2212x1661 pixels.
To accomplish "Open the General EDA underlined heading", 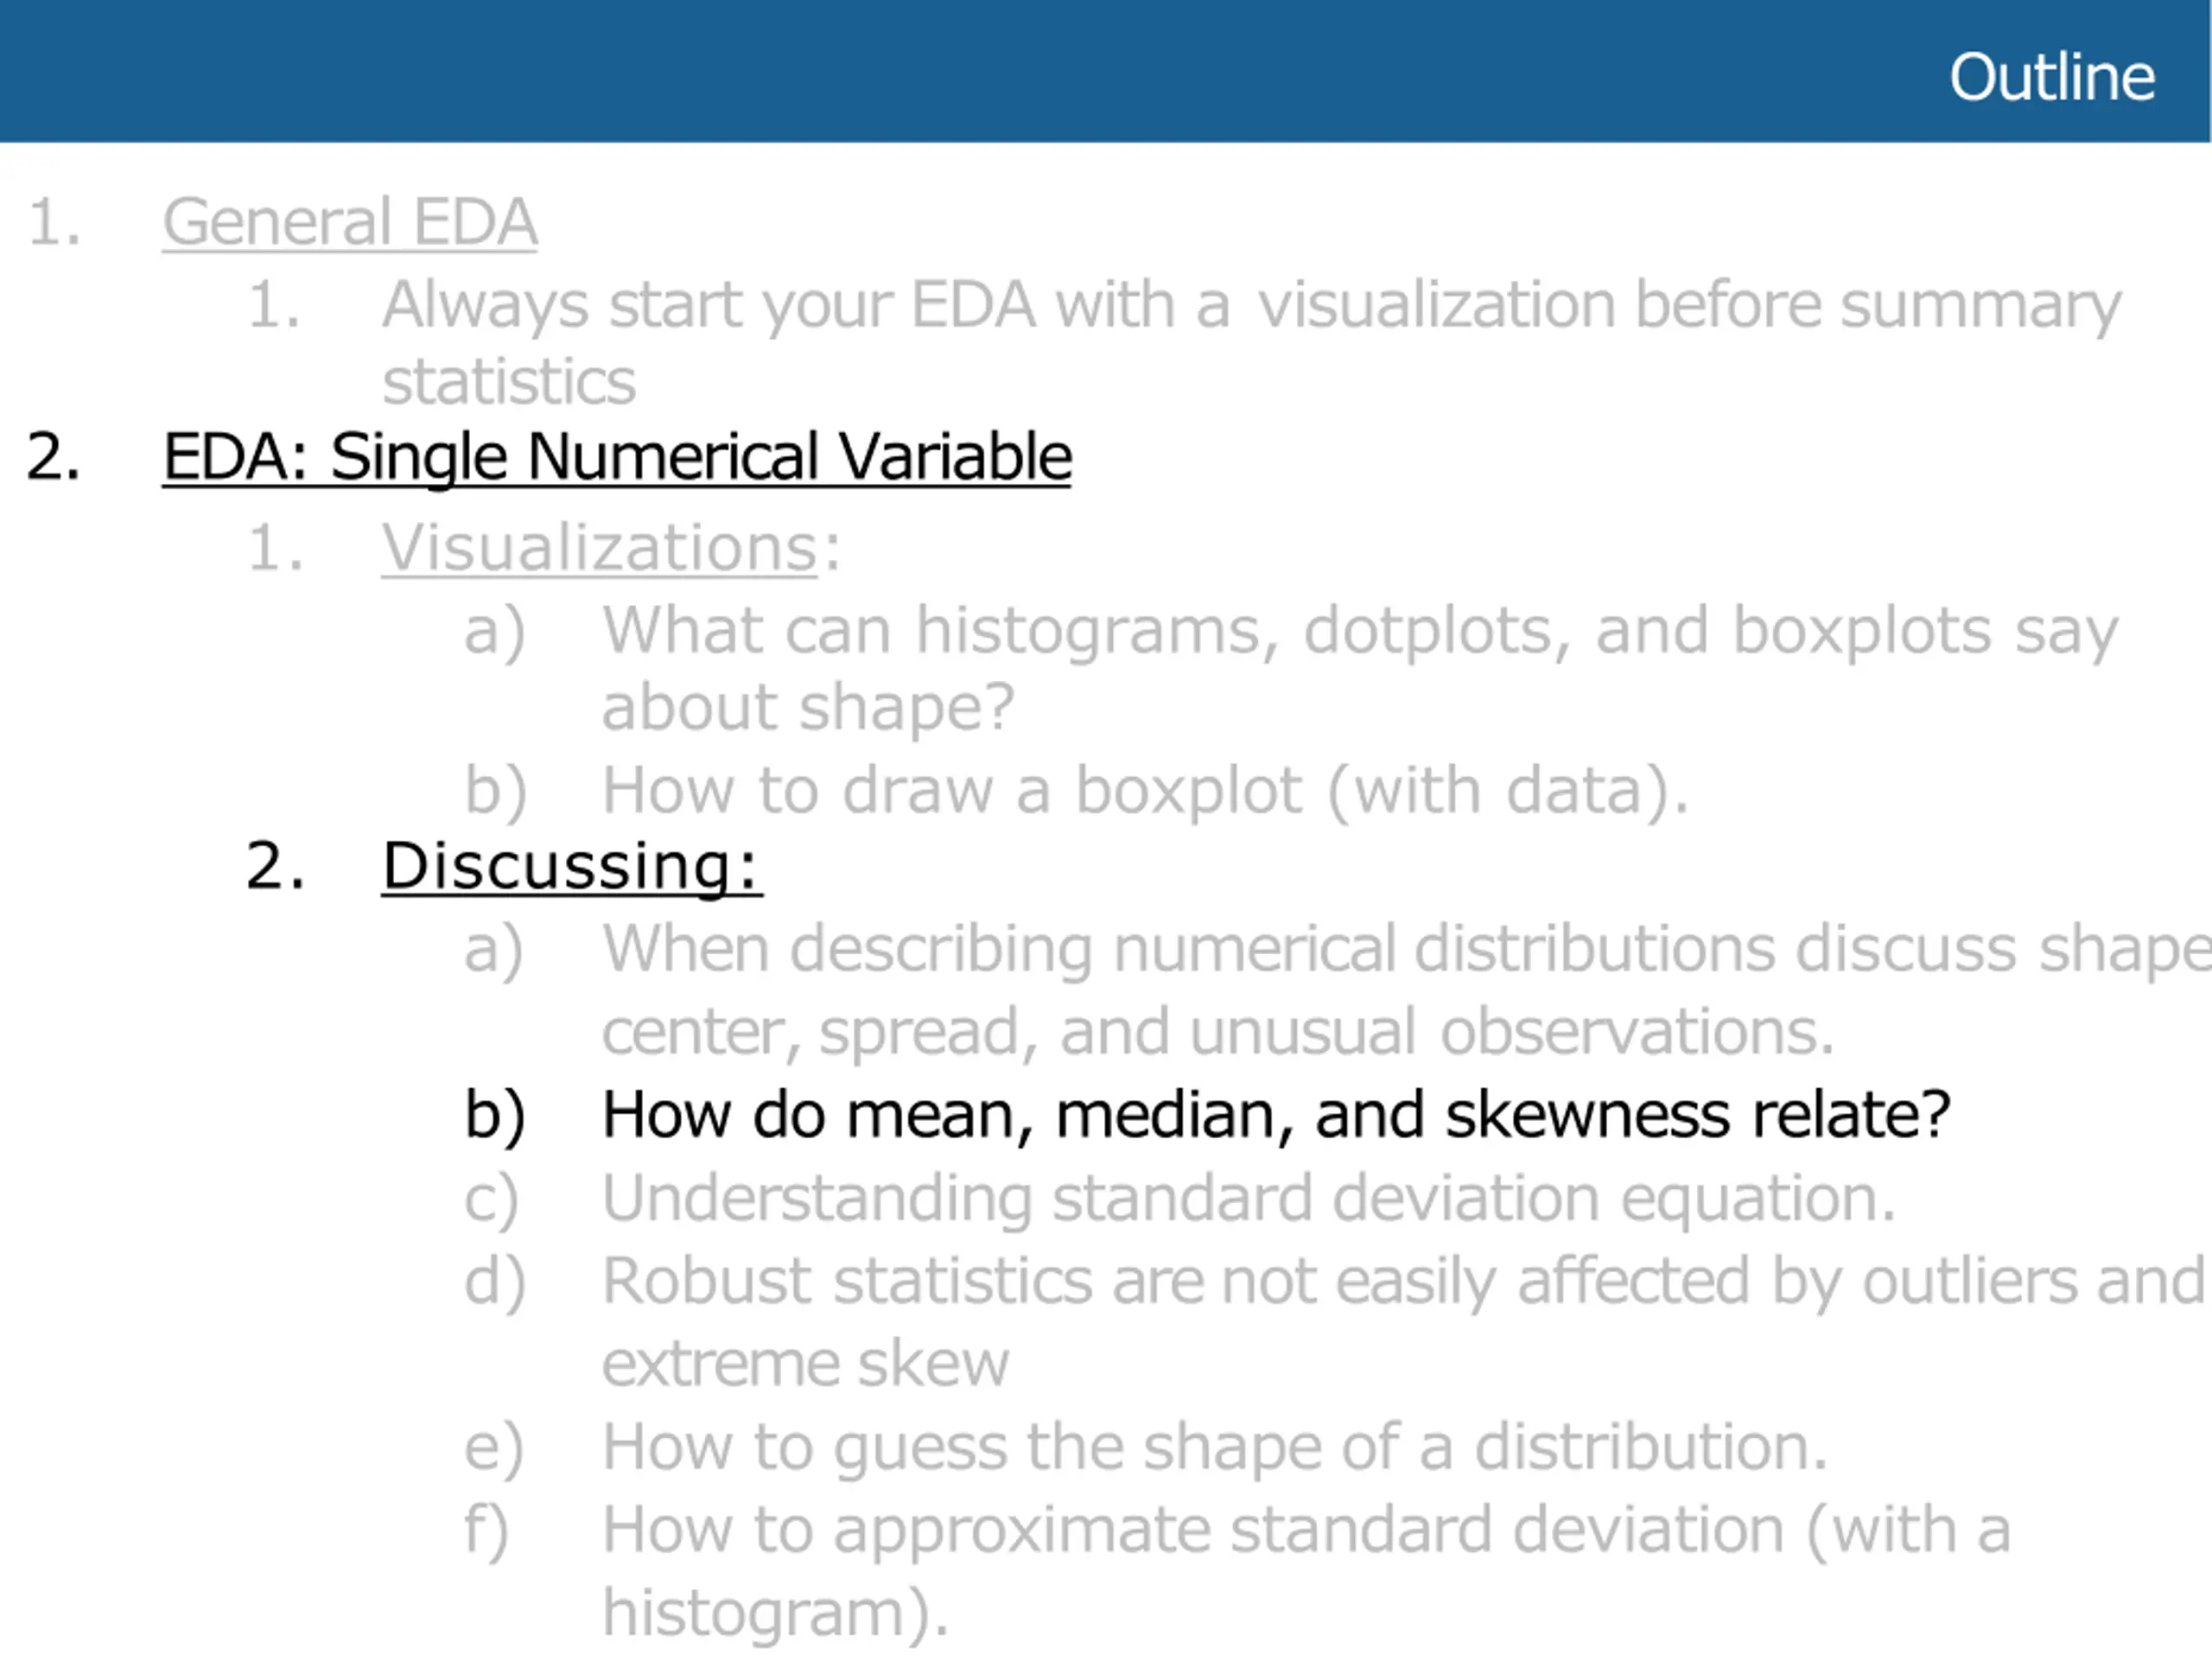I will tap(350, 222).
